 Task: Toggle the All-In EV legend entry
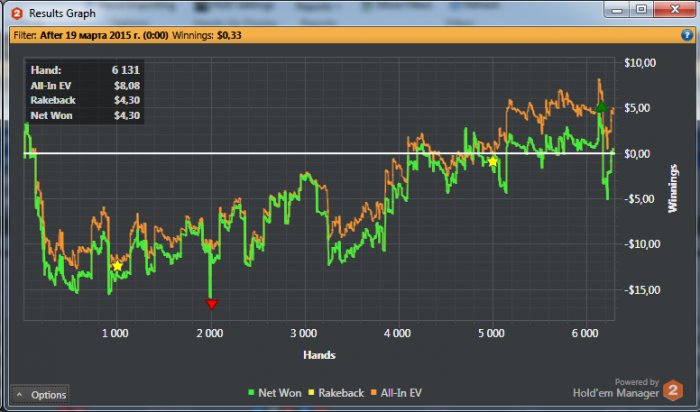[396, 393]
